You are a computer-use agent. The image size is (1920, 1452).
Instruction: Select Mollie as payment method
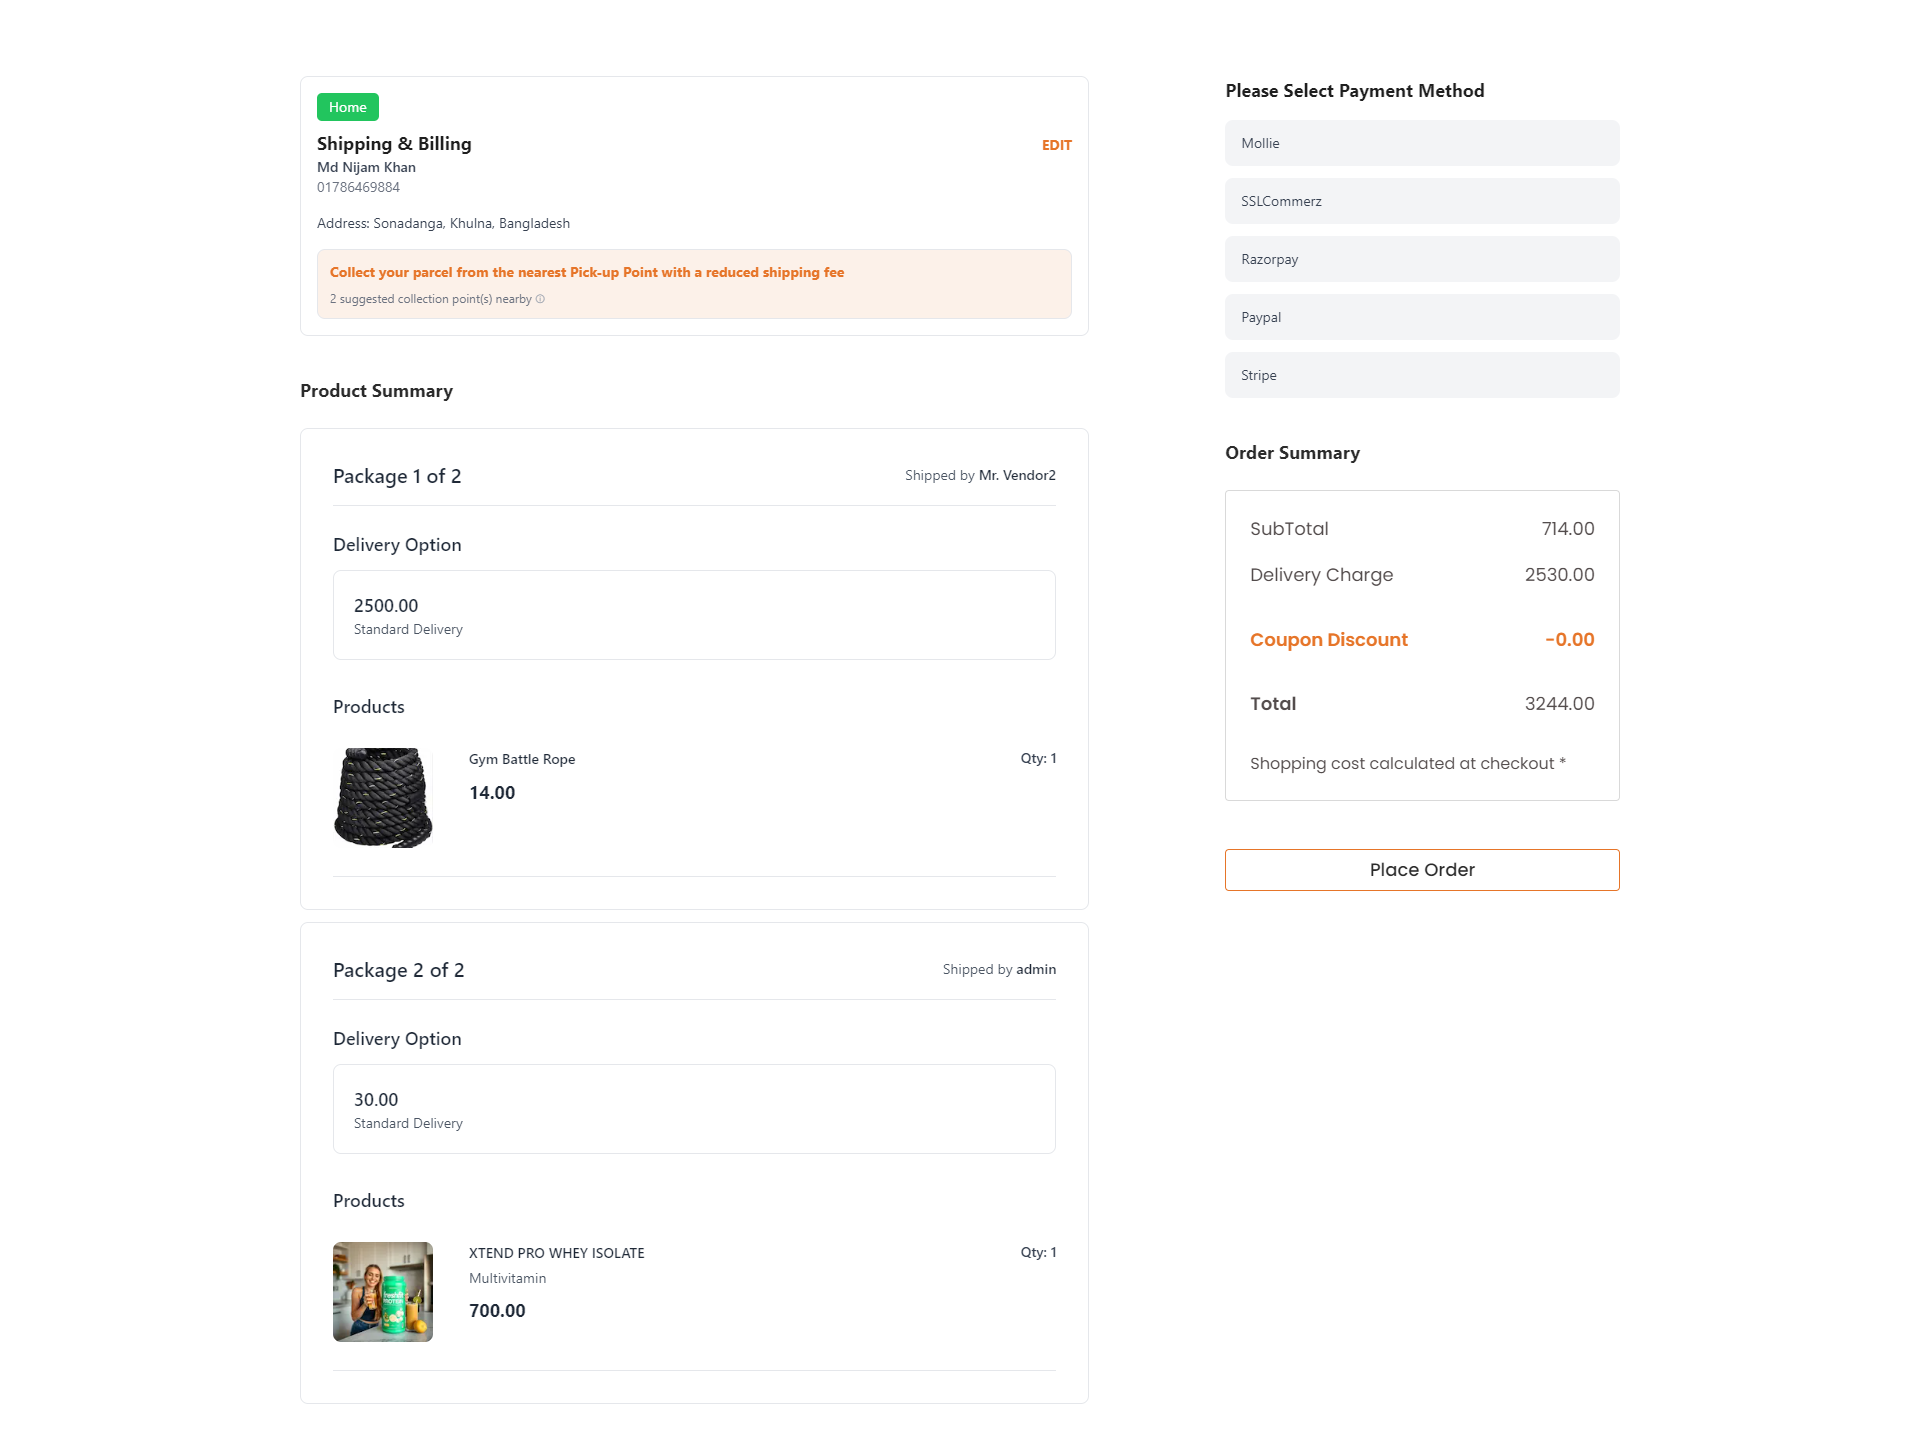1421,143
